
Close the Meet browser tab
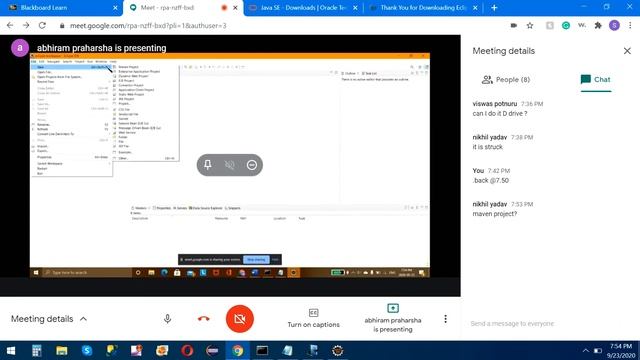[x=236, y=8]
